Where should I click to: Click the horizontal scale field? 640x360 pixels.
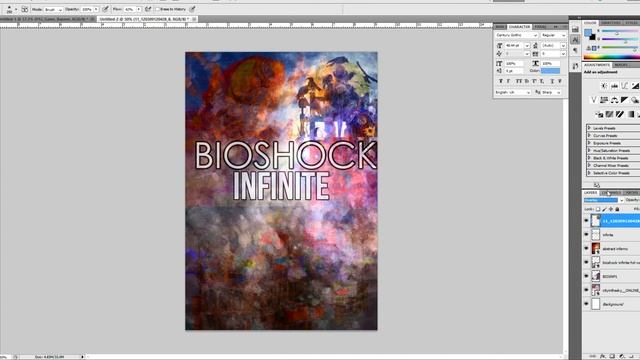pyautogui.click(x=551, y=64)
